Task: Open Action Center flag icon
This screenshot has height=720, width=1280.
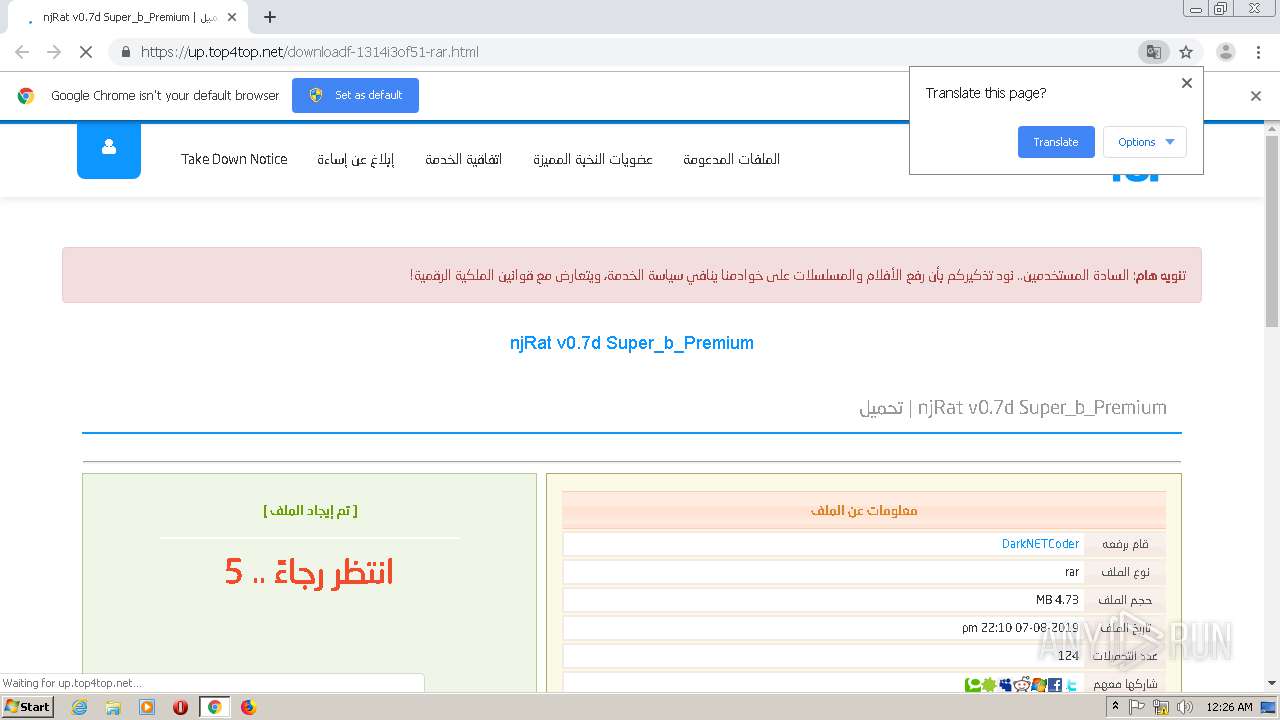Action: [1138, 707]
